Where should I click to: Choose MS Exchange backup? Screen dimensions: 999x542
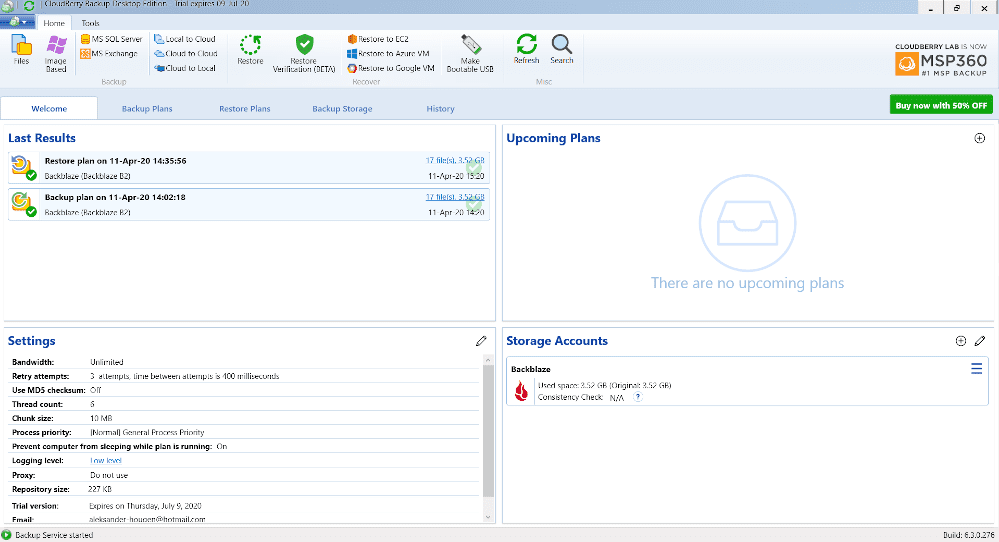pyautogui.click(x=109, y=53)
